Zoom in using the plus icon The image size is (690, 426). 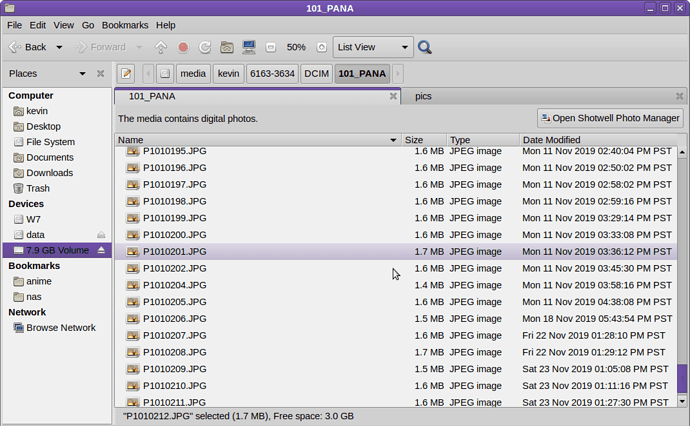(x=322, y=47)
